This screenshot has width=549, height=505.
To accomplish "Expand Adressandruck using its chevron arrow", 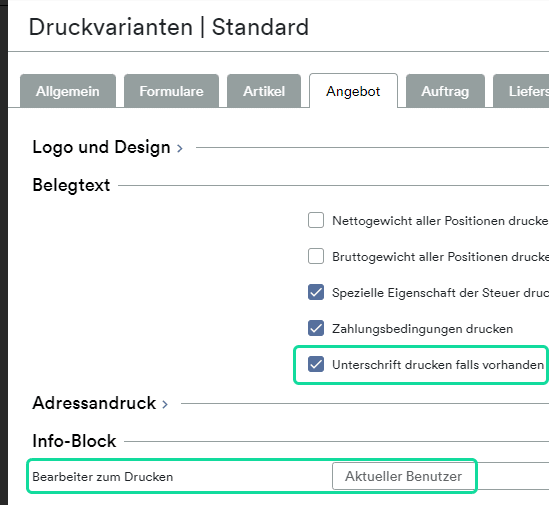I will [165, 404].
